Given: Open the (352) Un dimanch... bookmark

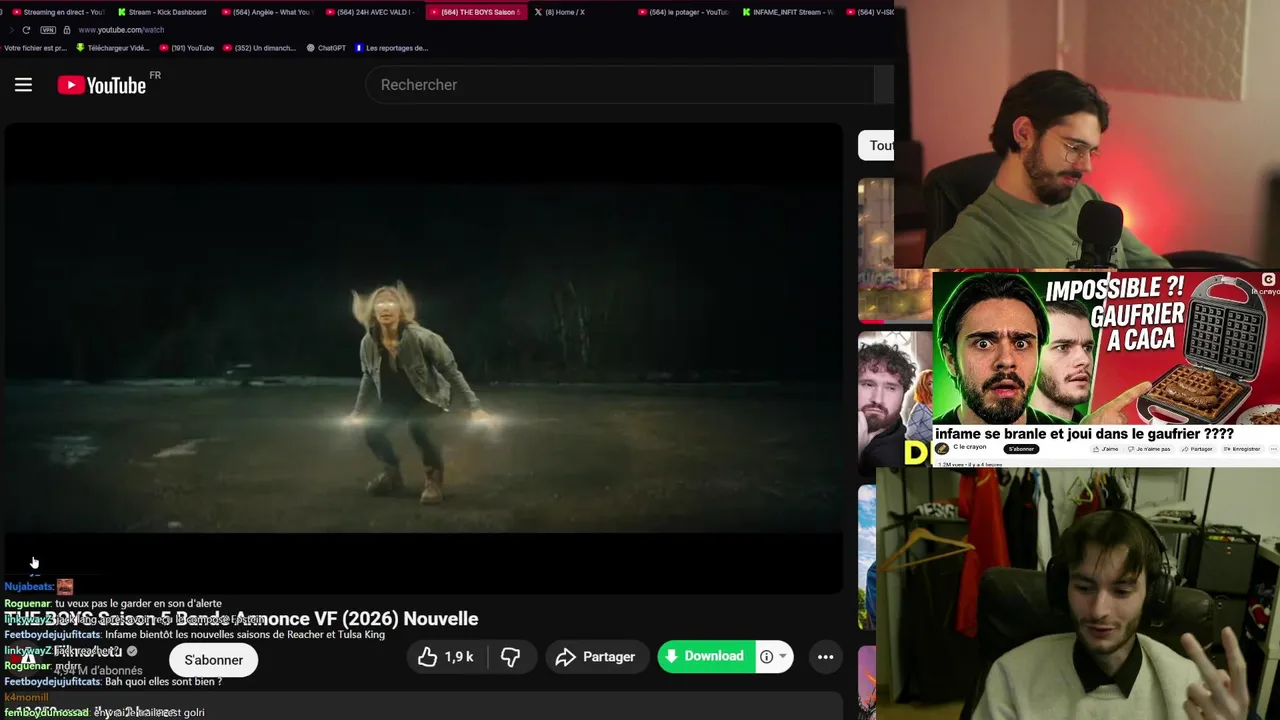Looking at the screenshot, I should [x=259, y=48].
